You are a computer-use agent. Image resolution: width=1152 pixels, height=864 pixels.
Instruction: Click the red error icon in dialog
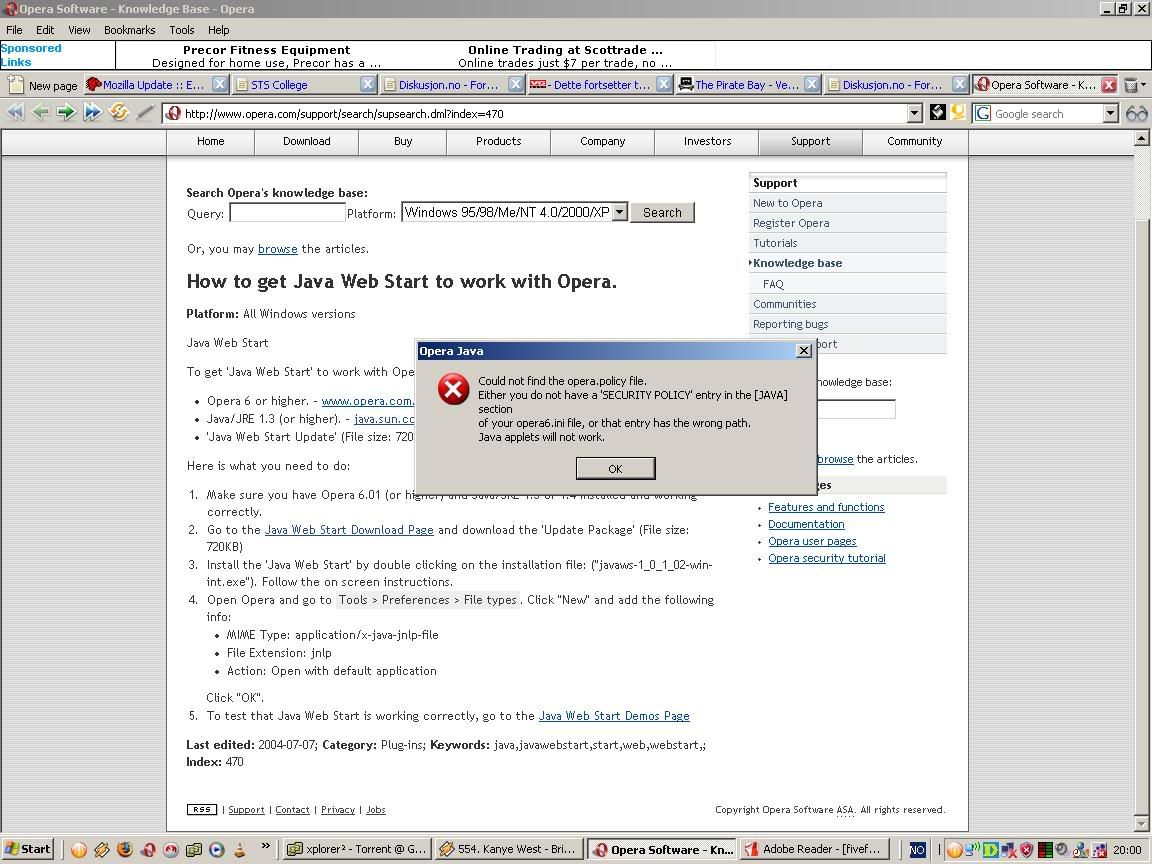(453, 389)
